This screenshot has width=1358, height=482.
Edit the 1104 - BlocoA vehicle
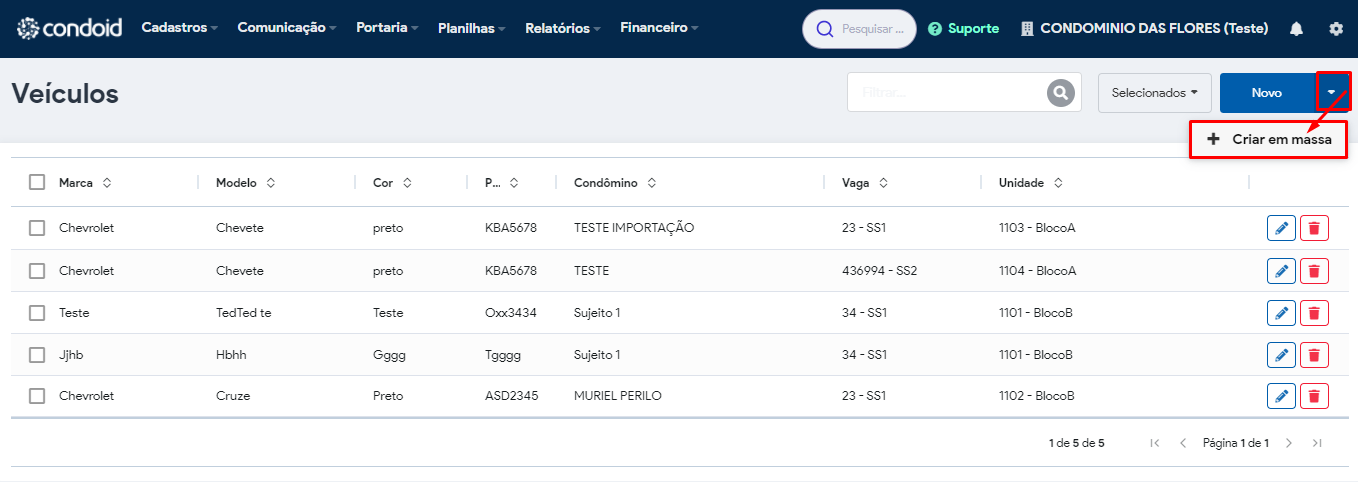click(x=1281, y=271)
